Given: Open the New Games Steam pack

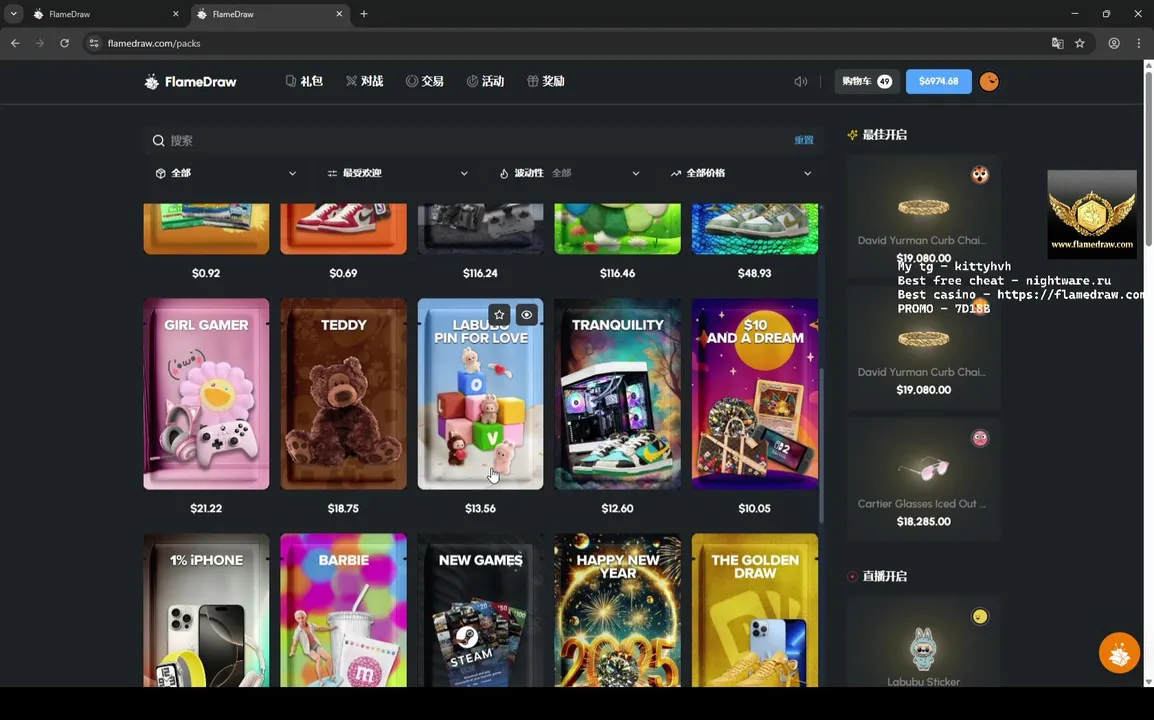Looking at the screenshot, I should pyautogui.click(x=481, y=610).
